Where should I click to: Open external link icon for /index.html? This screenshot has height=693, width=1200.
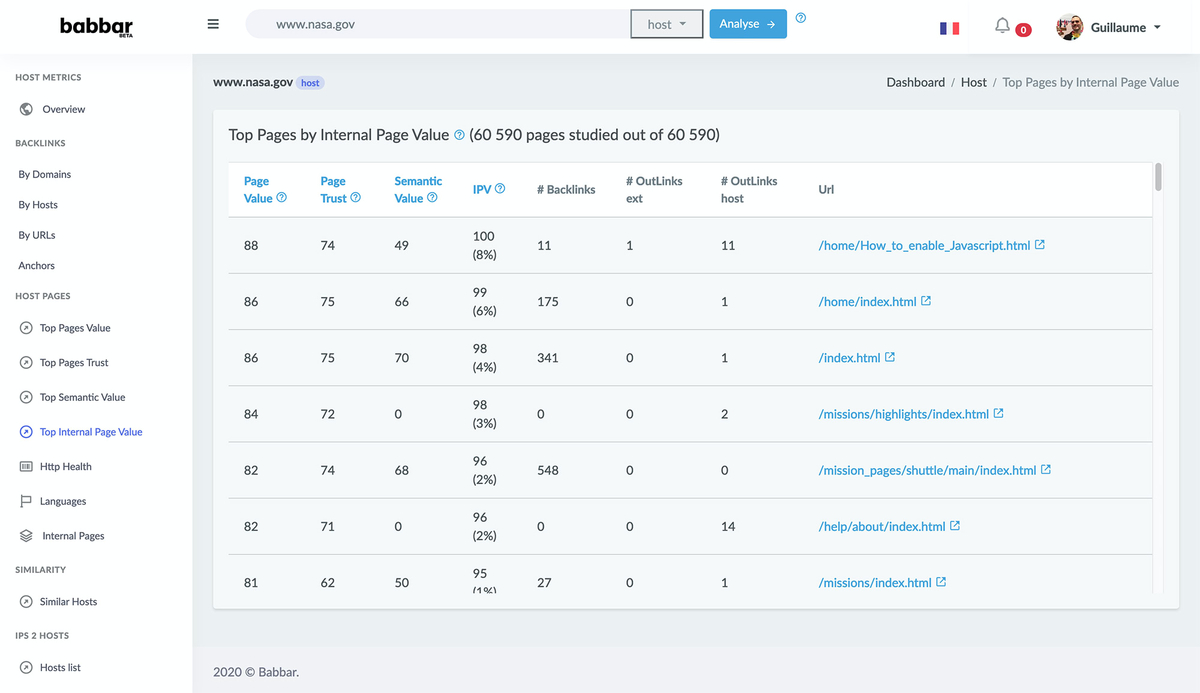pos(890,357)
